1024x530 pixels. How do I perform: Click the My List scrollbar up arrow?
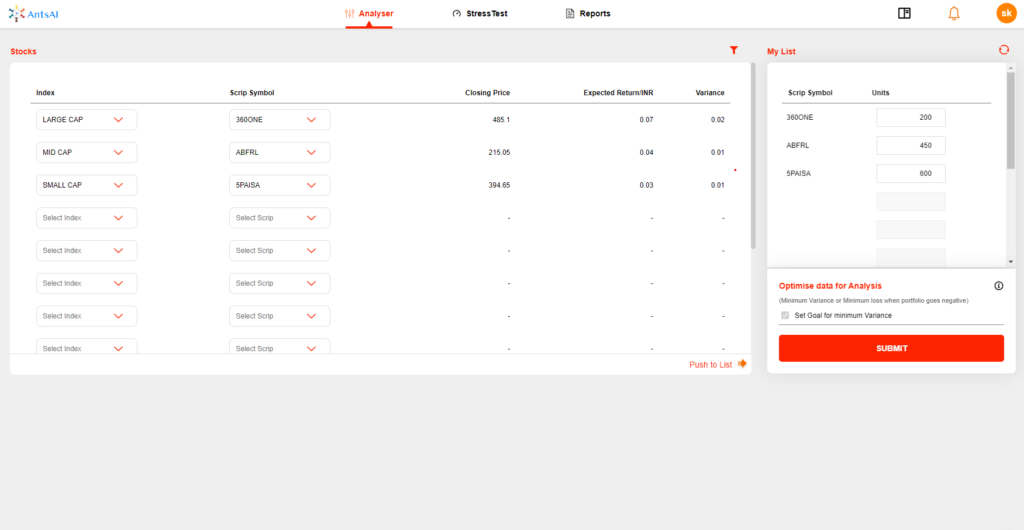point(1011,67)
